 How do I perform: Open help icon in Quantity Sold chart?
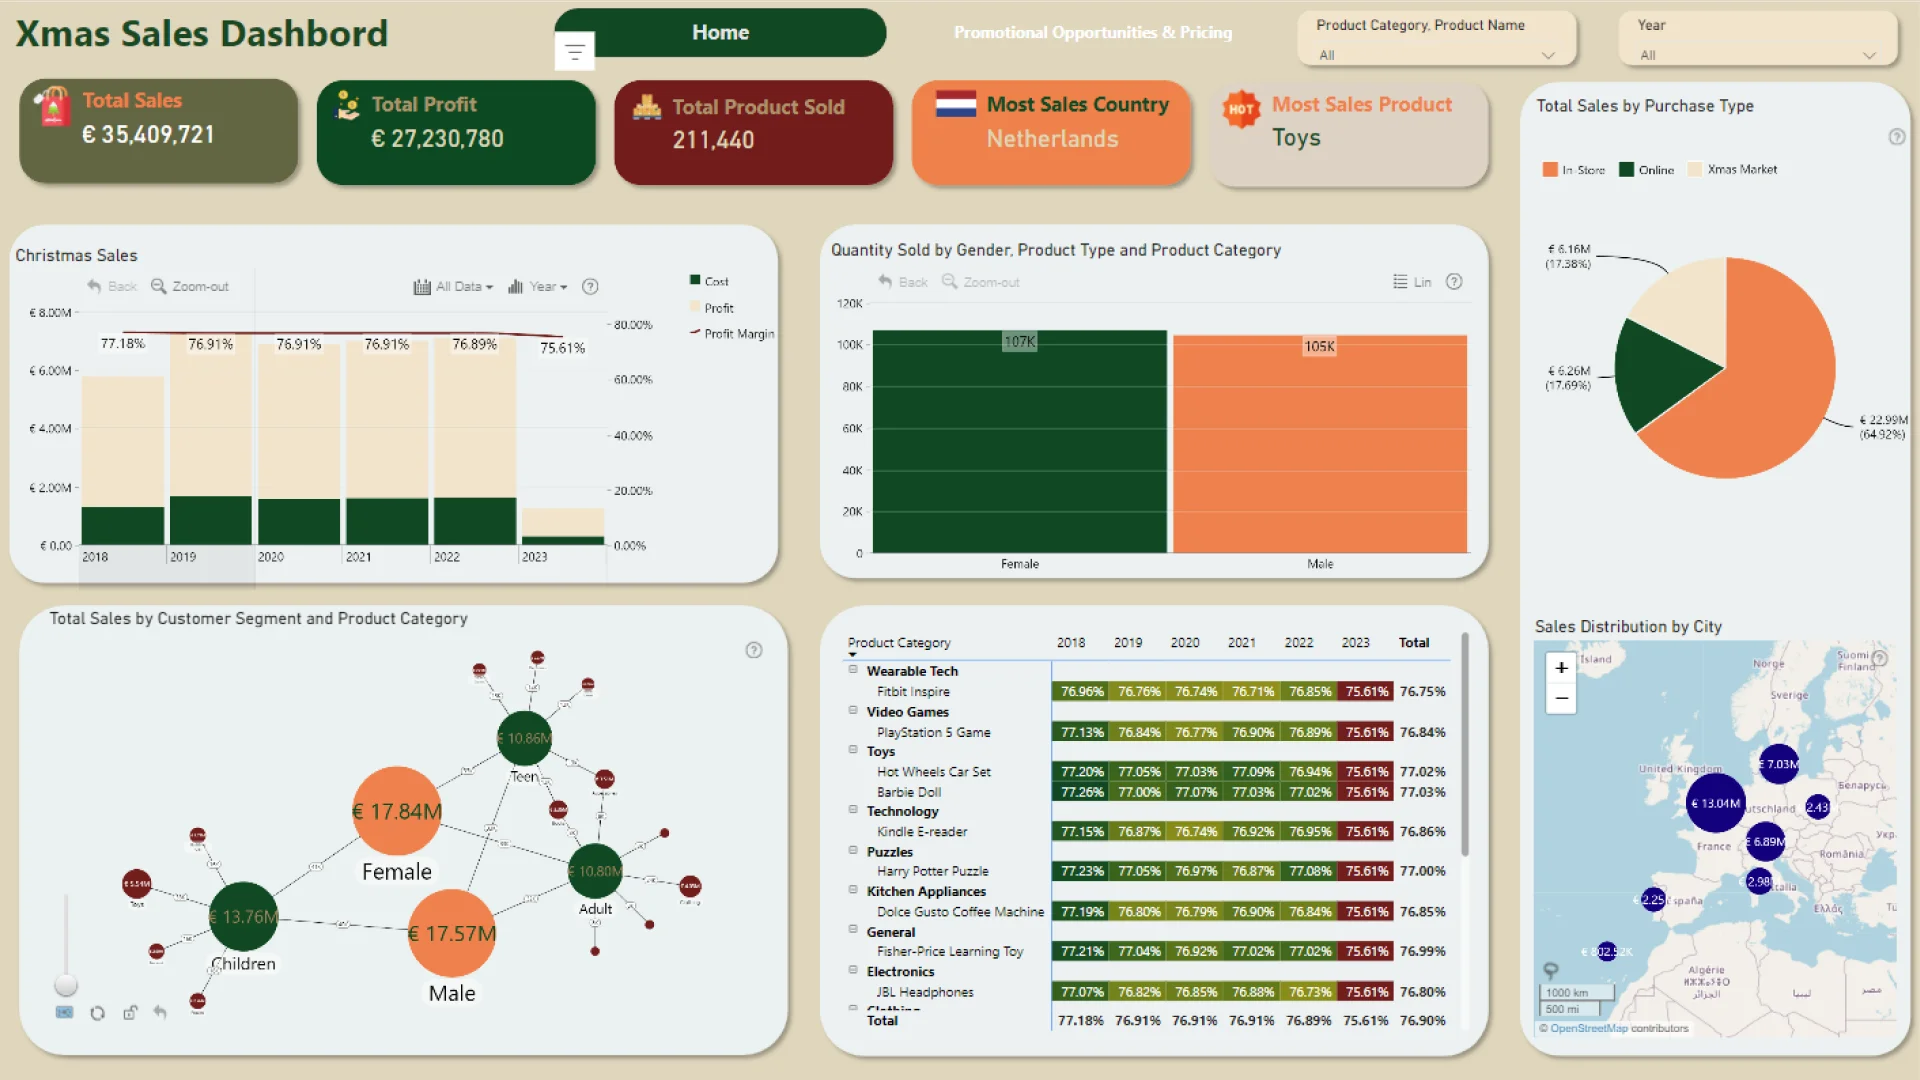[x=1454, y=282]
